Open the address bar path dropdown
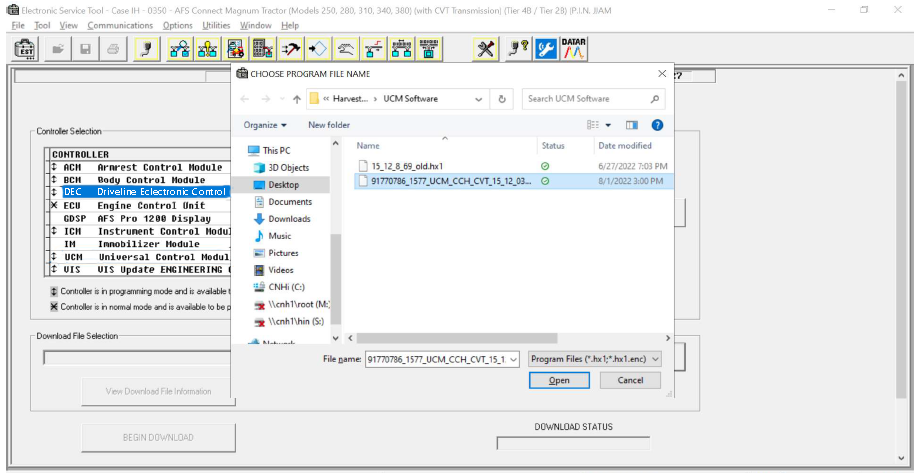Image resolution: width=914 pixels, height=473 pixels. (x=479, y=99)
